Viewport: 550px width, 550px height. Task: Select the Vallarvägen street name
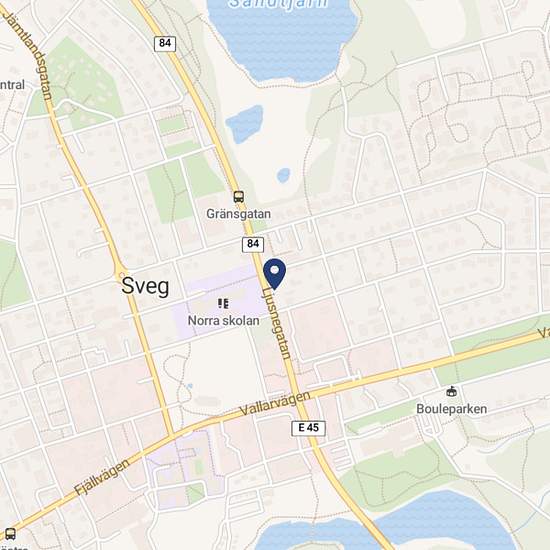(275, 403)
